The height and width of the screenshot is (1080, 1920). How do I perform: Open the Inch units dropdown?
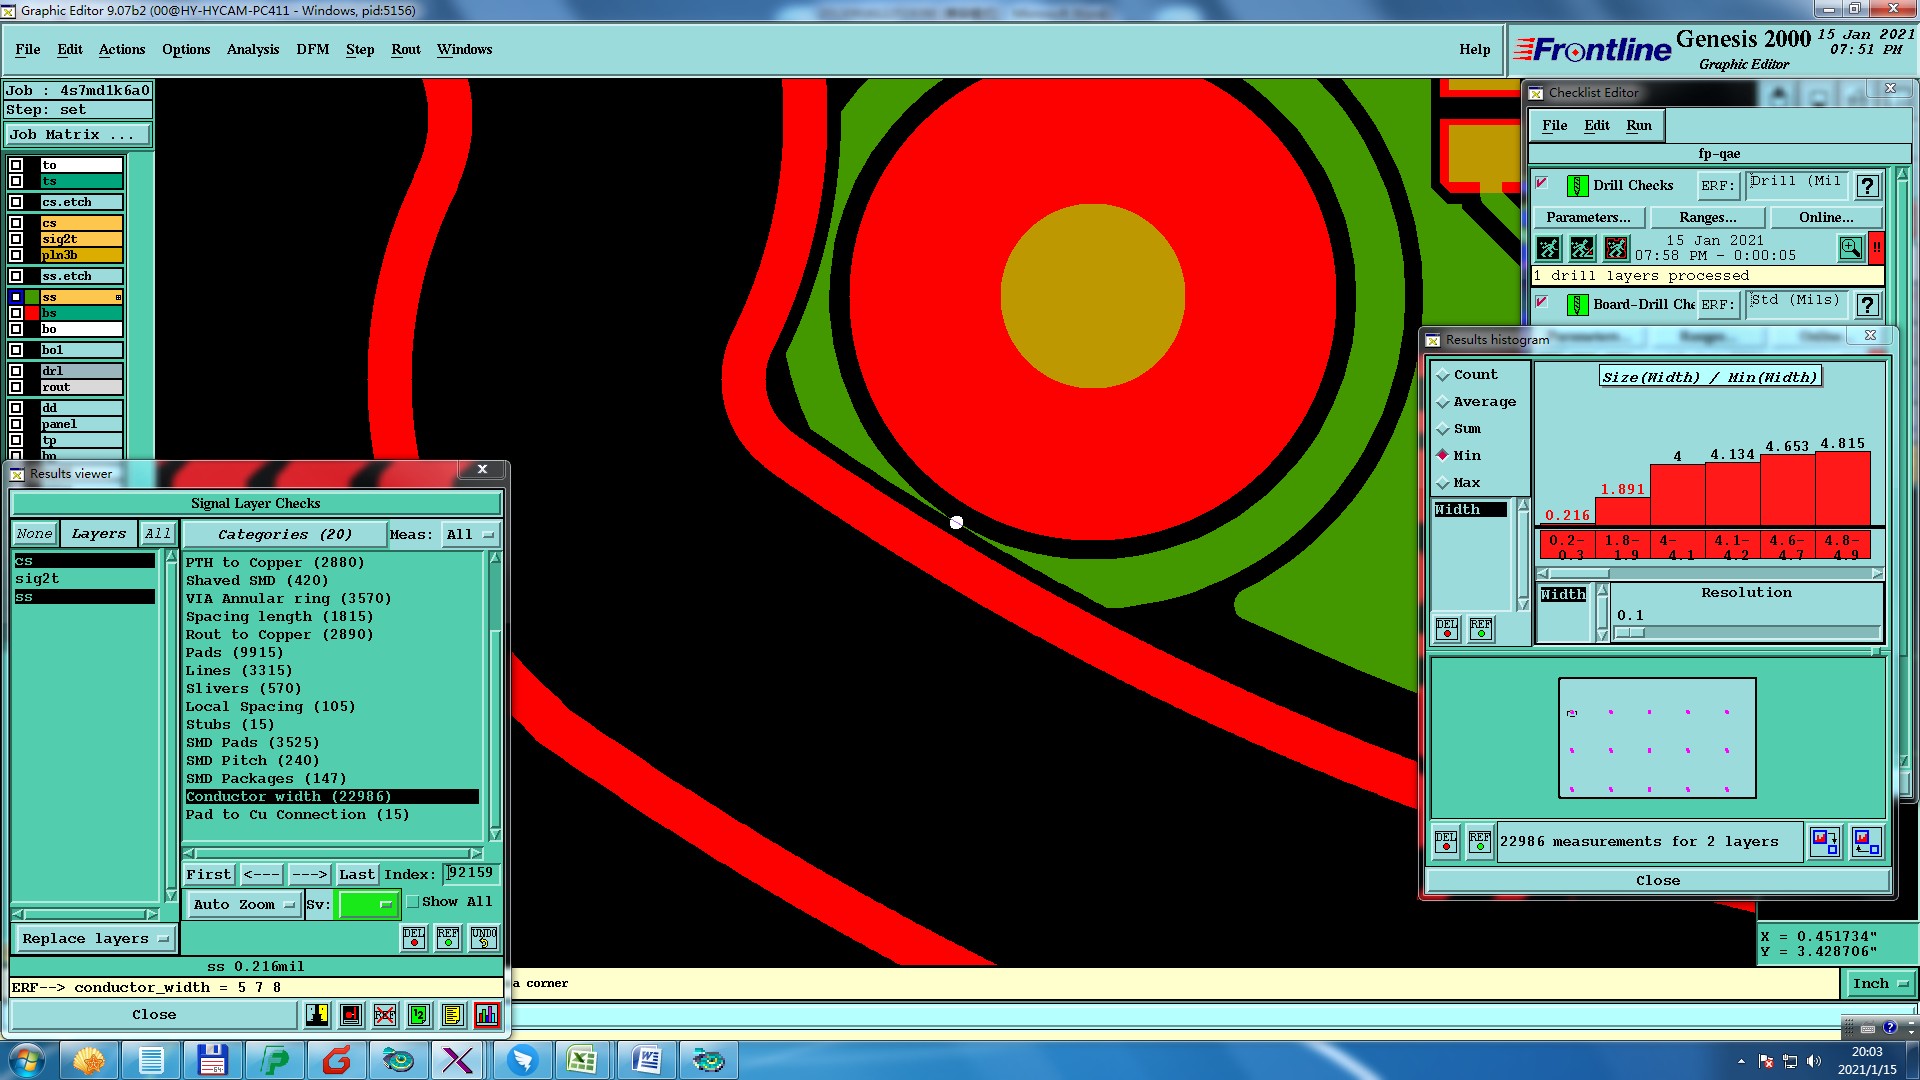[x=1880, y=984]
